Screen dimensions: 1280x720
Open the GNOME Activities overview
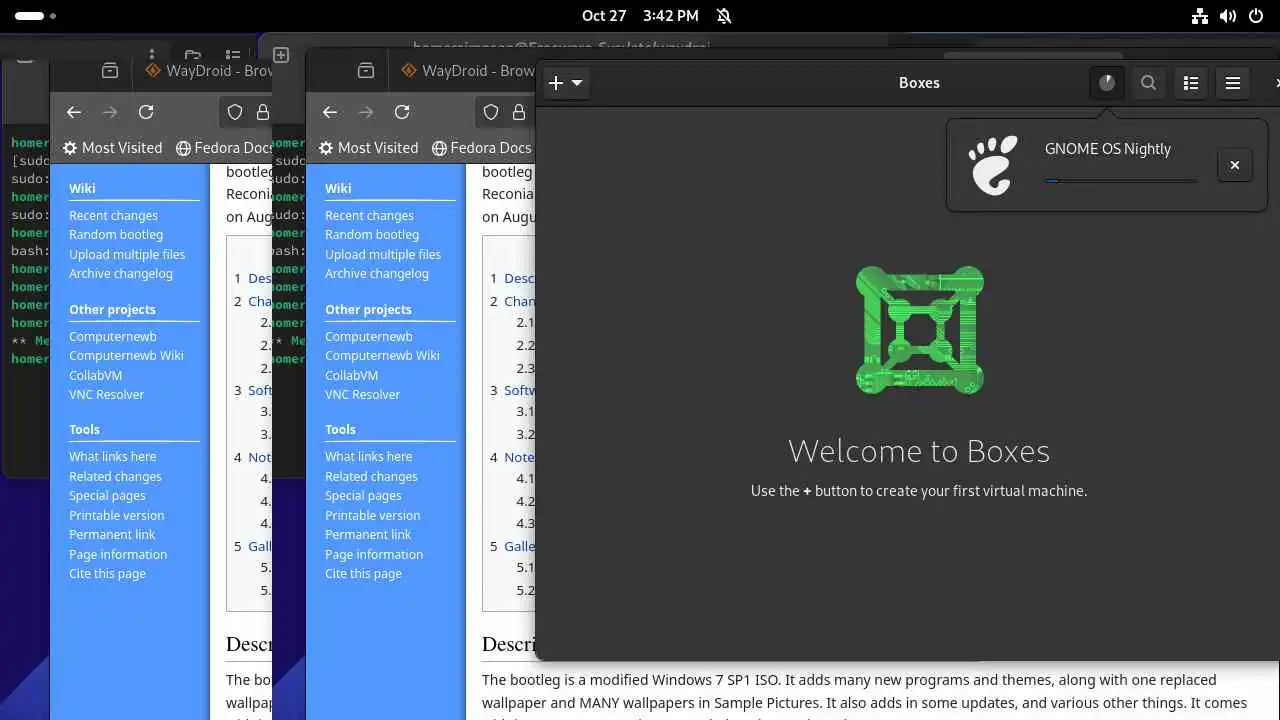pyautogui.click(x=36, y=16)
